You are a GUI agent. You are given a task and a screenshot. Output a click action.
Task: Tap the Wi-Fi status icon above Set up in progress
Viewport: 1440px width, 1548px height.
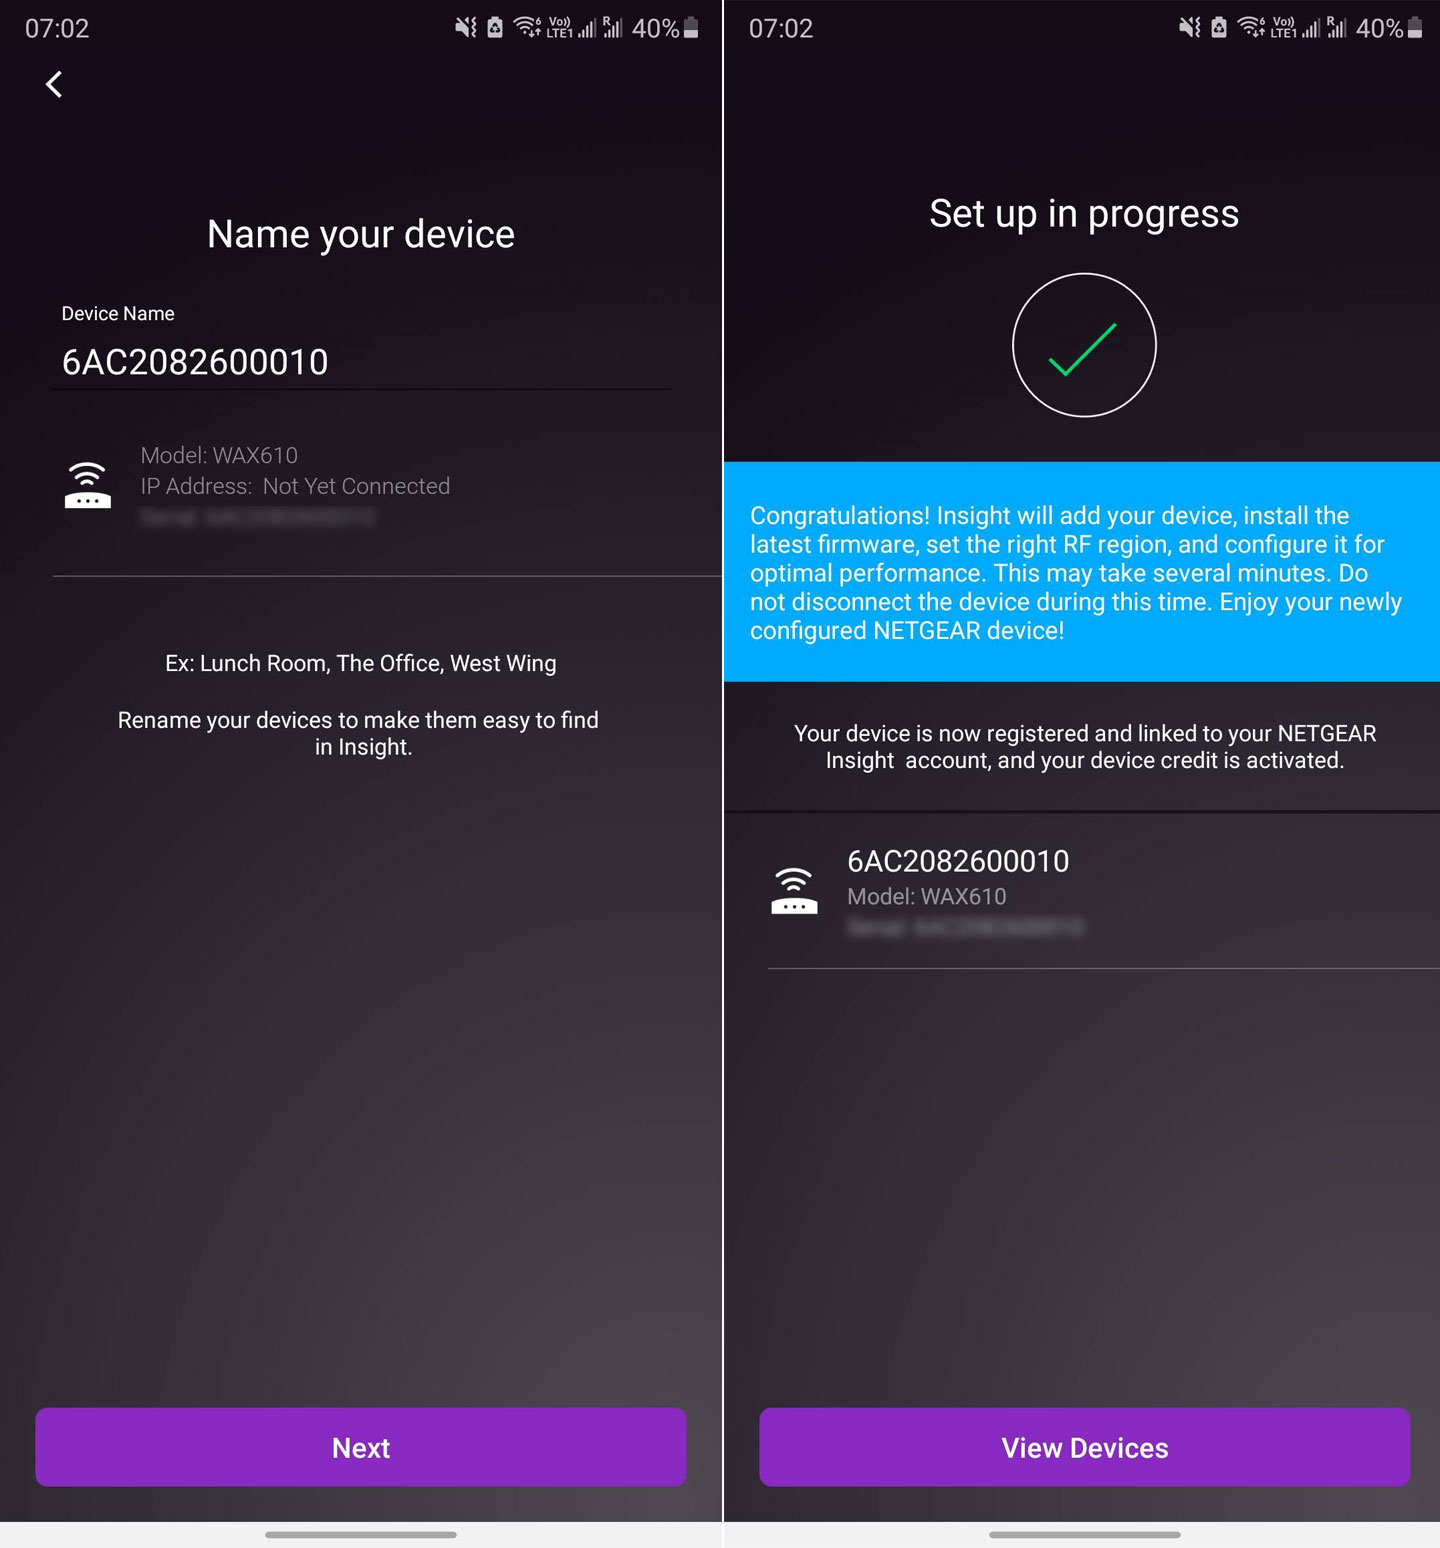click(1251, 28)
